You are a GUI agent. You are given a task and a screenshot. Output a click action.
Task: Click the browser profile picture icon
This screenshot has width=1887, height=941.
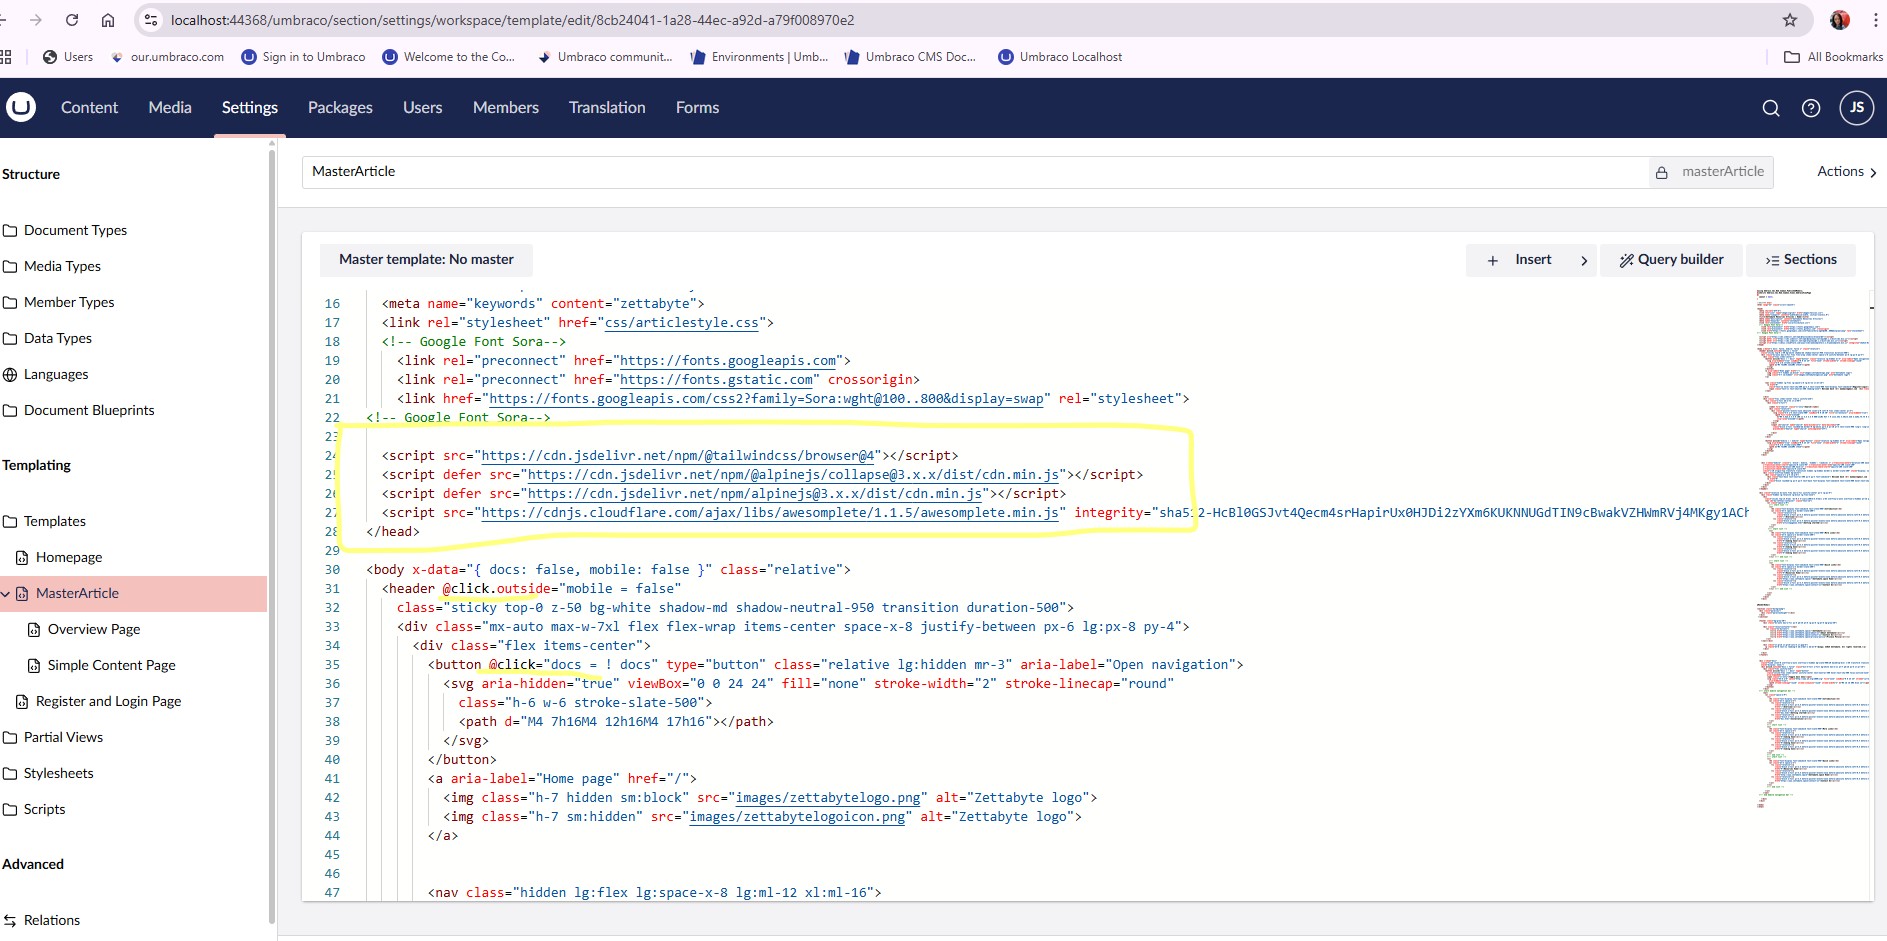pos(1840,20)
